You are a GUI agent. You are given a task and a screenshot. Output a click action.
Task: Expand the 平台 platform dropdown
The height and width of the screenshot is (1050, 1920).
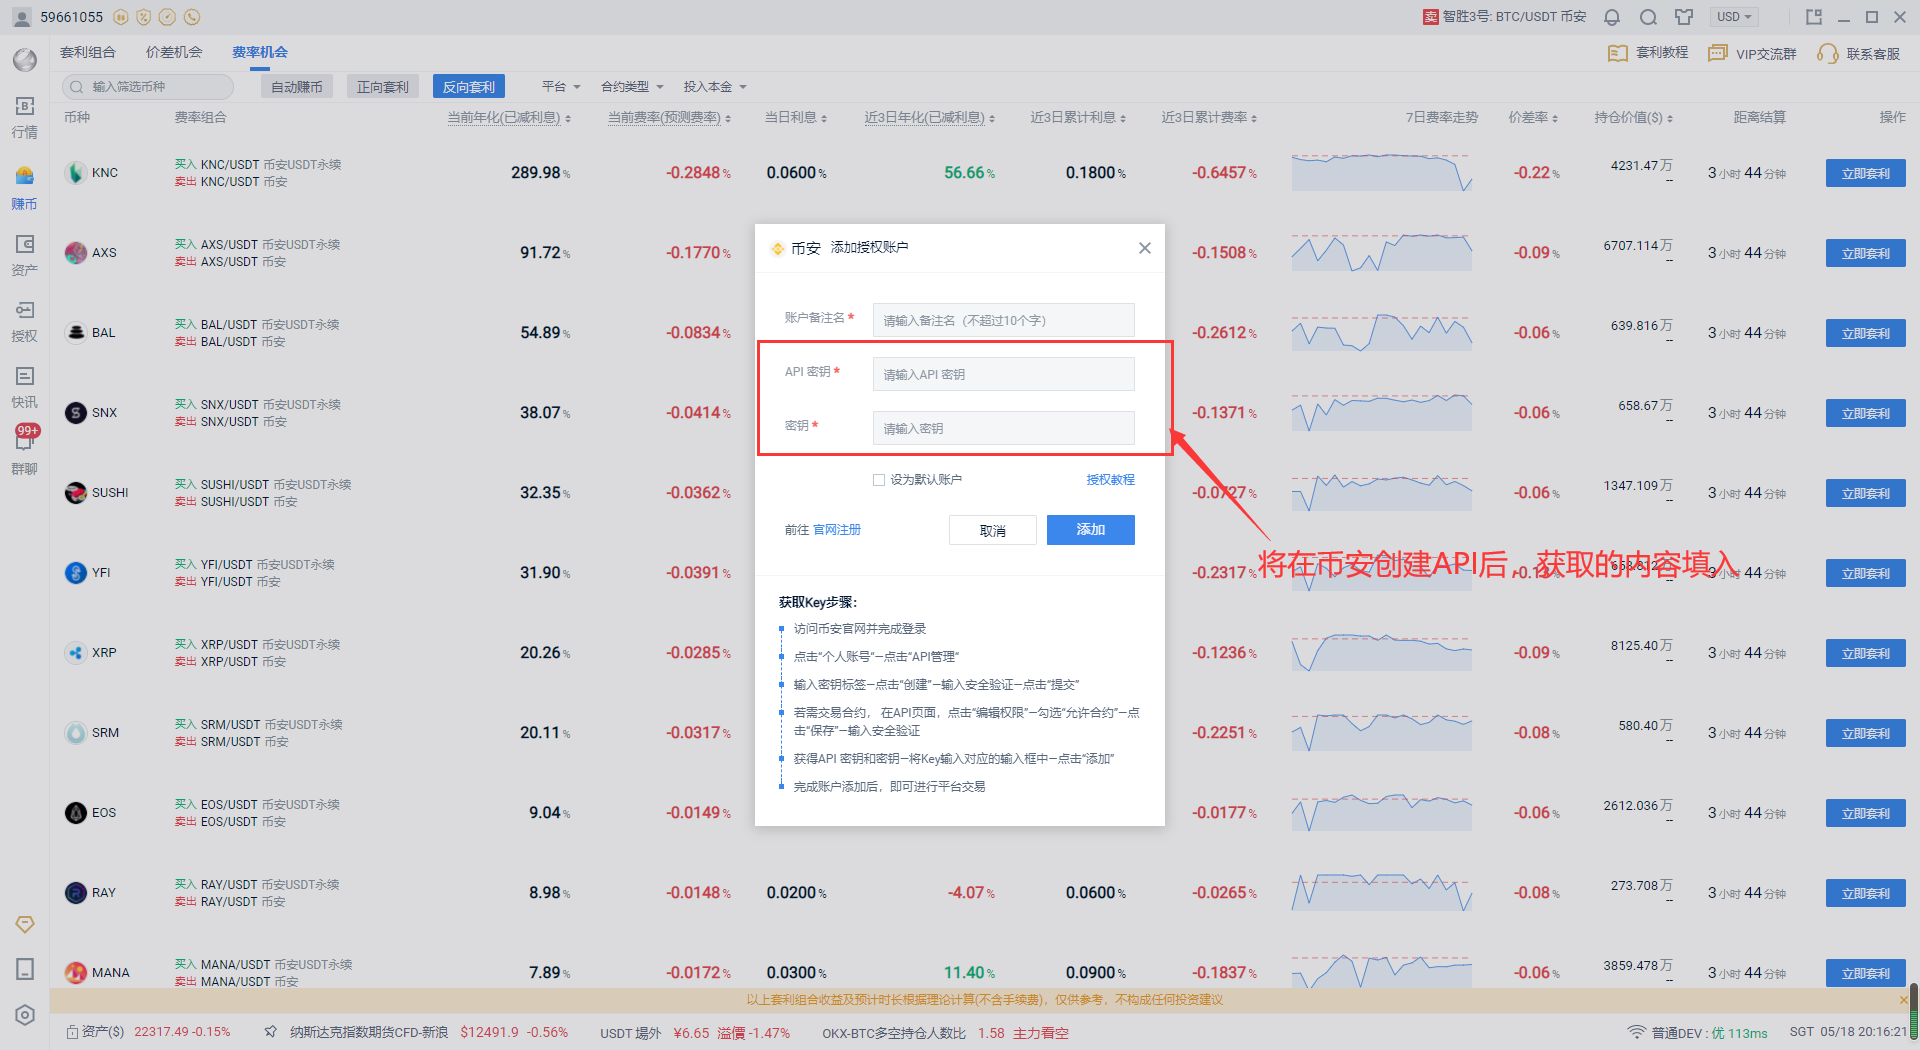561,87
